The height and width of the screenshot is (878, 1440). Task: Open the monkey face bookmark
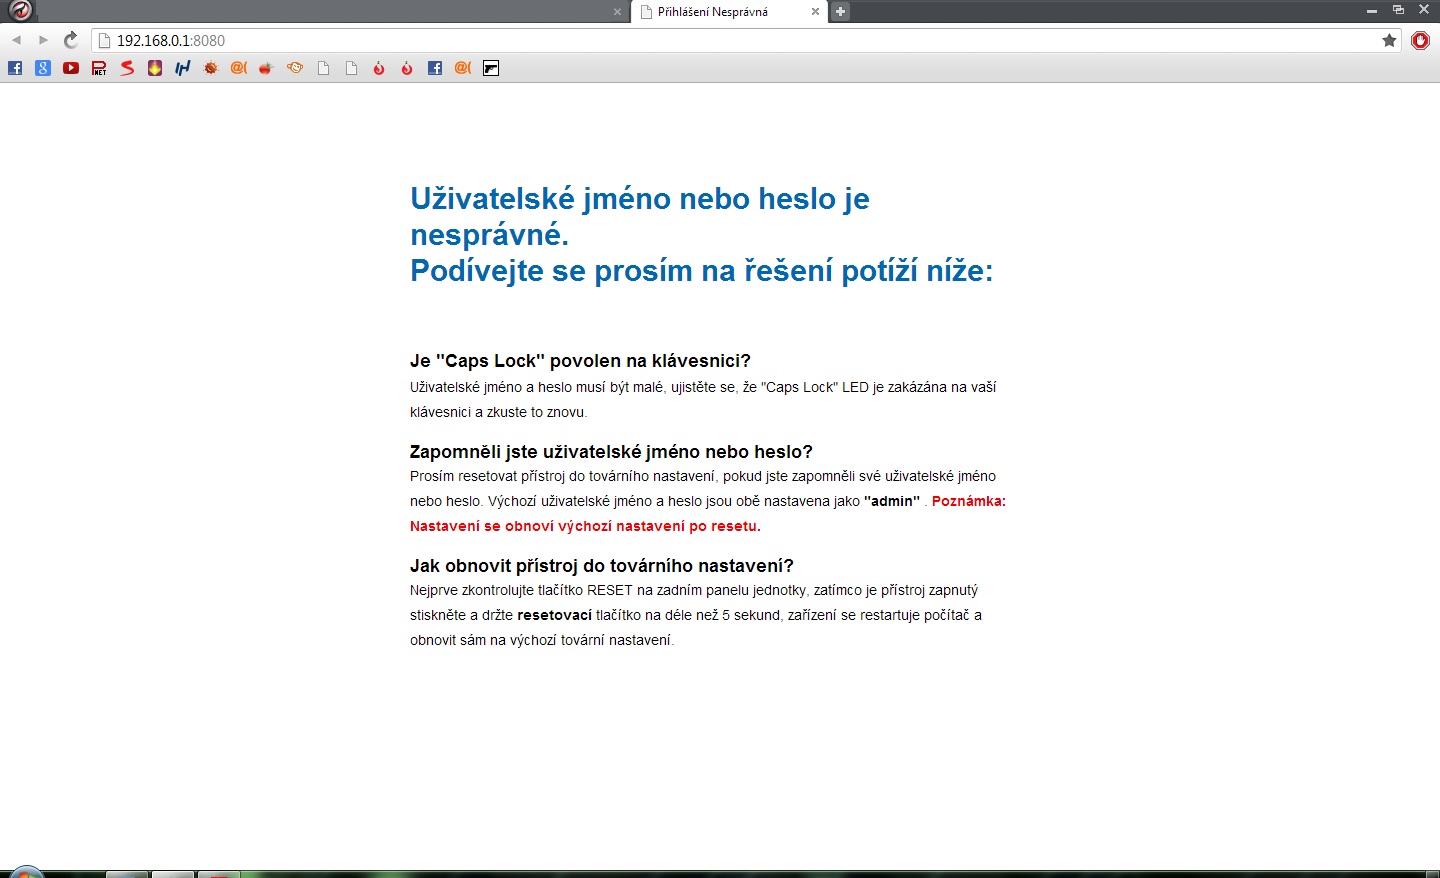coord(295,68)
